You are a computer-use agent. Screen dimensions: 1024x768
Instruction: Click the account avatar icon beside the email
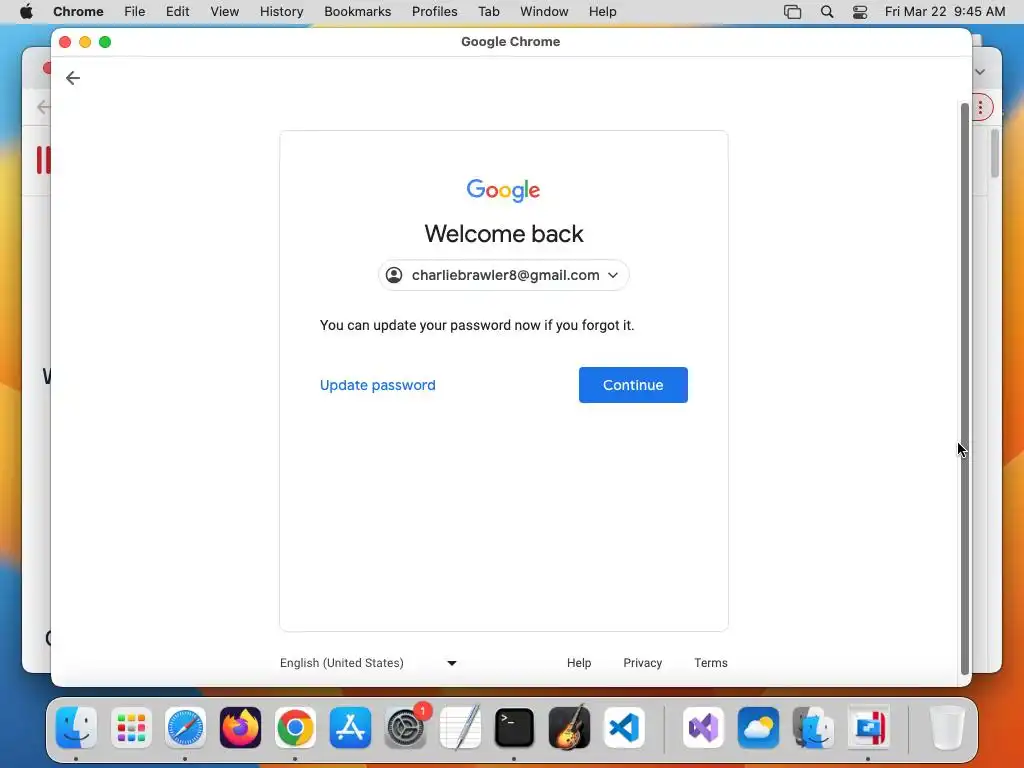pyautogui.click(x=394, y=275)
